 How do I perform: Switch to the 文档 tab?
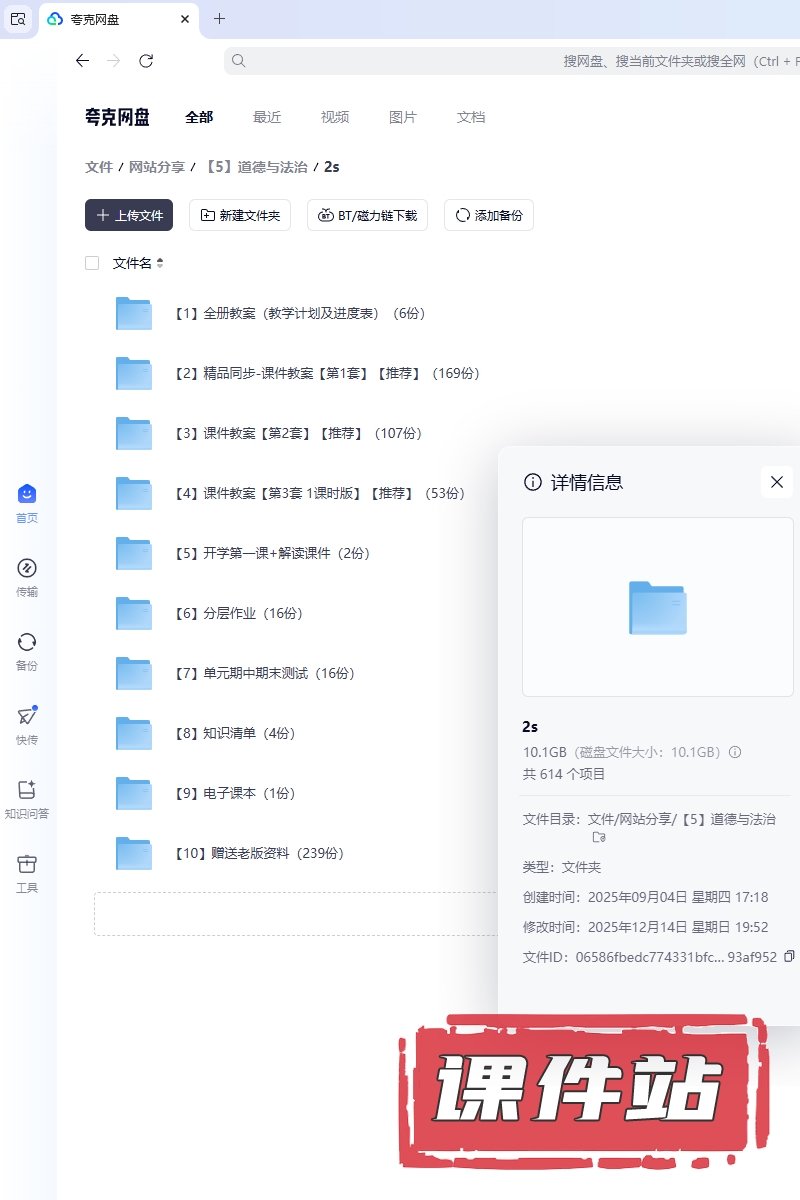pos(471,117)
